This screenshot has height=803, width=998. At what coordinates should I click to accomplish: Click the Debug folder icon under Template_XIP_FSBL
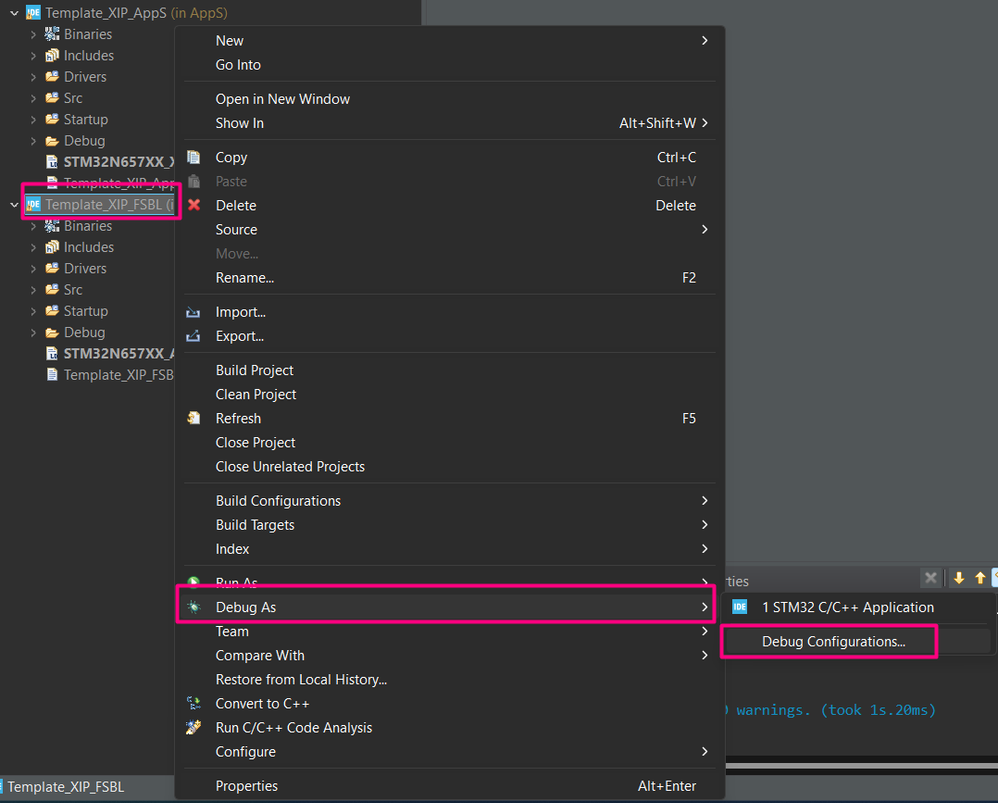(x=52, y=332)
